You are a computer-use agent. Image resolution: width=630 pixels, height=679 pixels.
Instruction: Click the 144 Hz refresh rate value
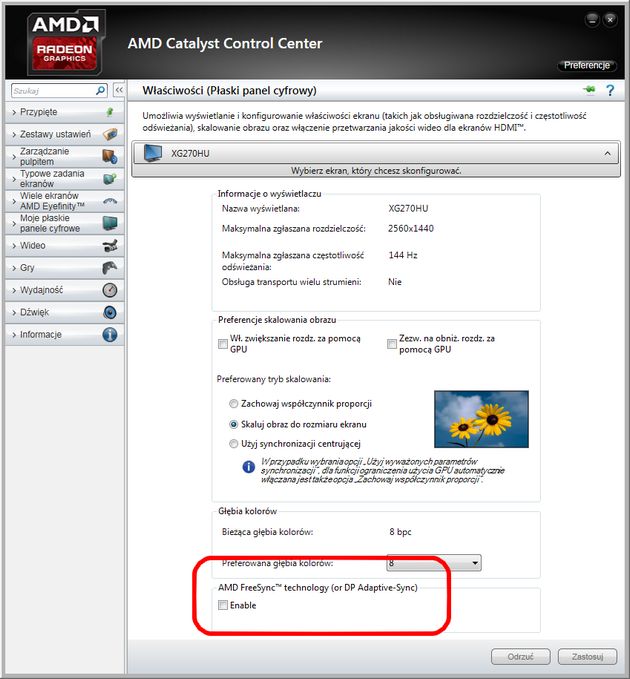pos(403,255)
